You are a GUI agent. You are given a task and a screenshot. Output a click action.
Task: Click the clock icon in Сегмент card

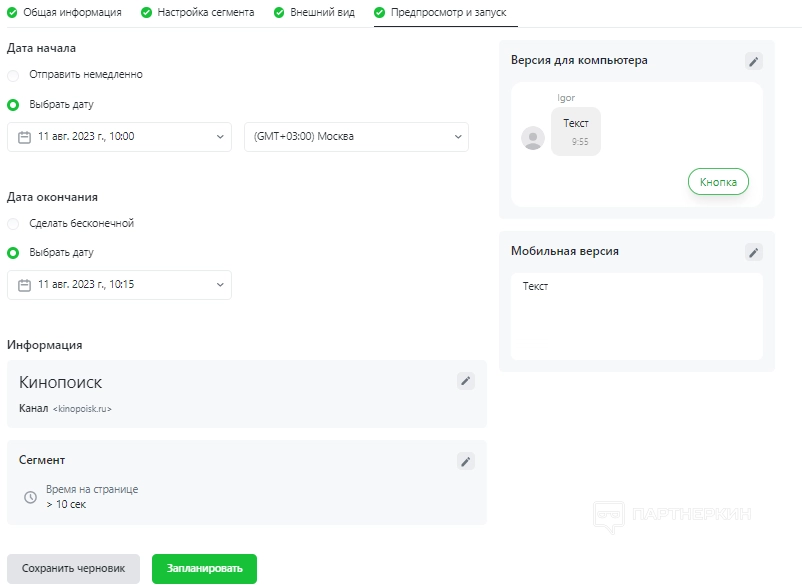(30, 497)
